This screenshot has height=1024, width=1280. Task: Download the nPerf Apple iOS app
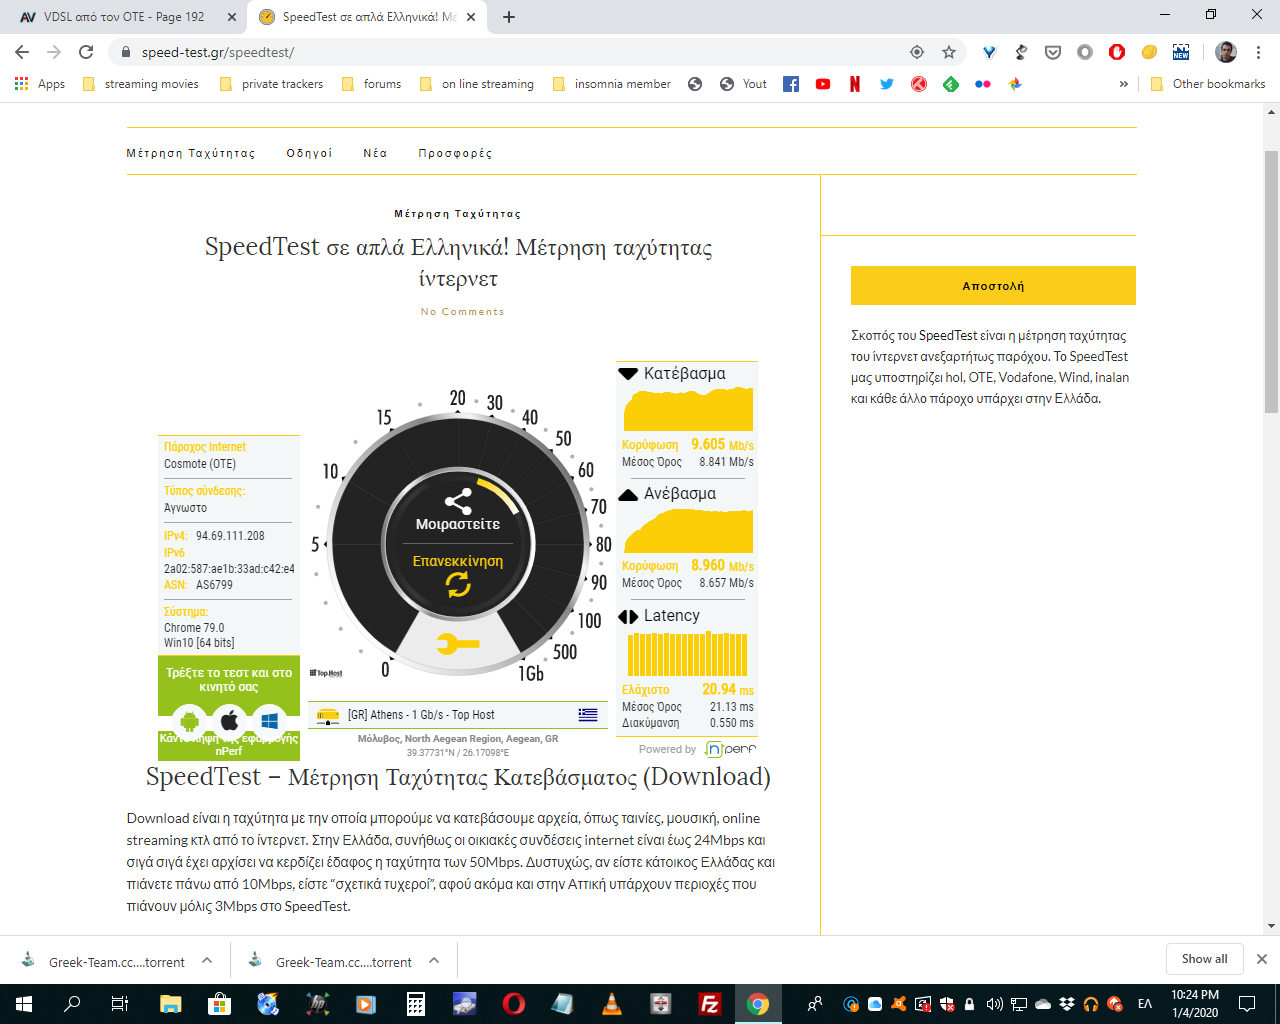click(x=229, y=720)
